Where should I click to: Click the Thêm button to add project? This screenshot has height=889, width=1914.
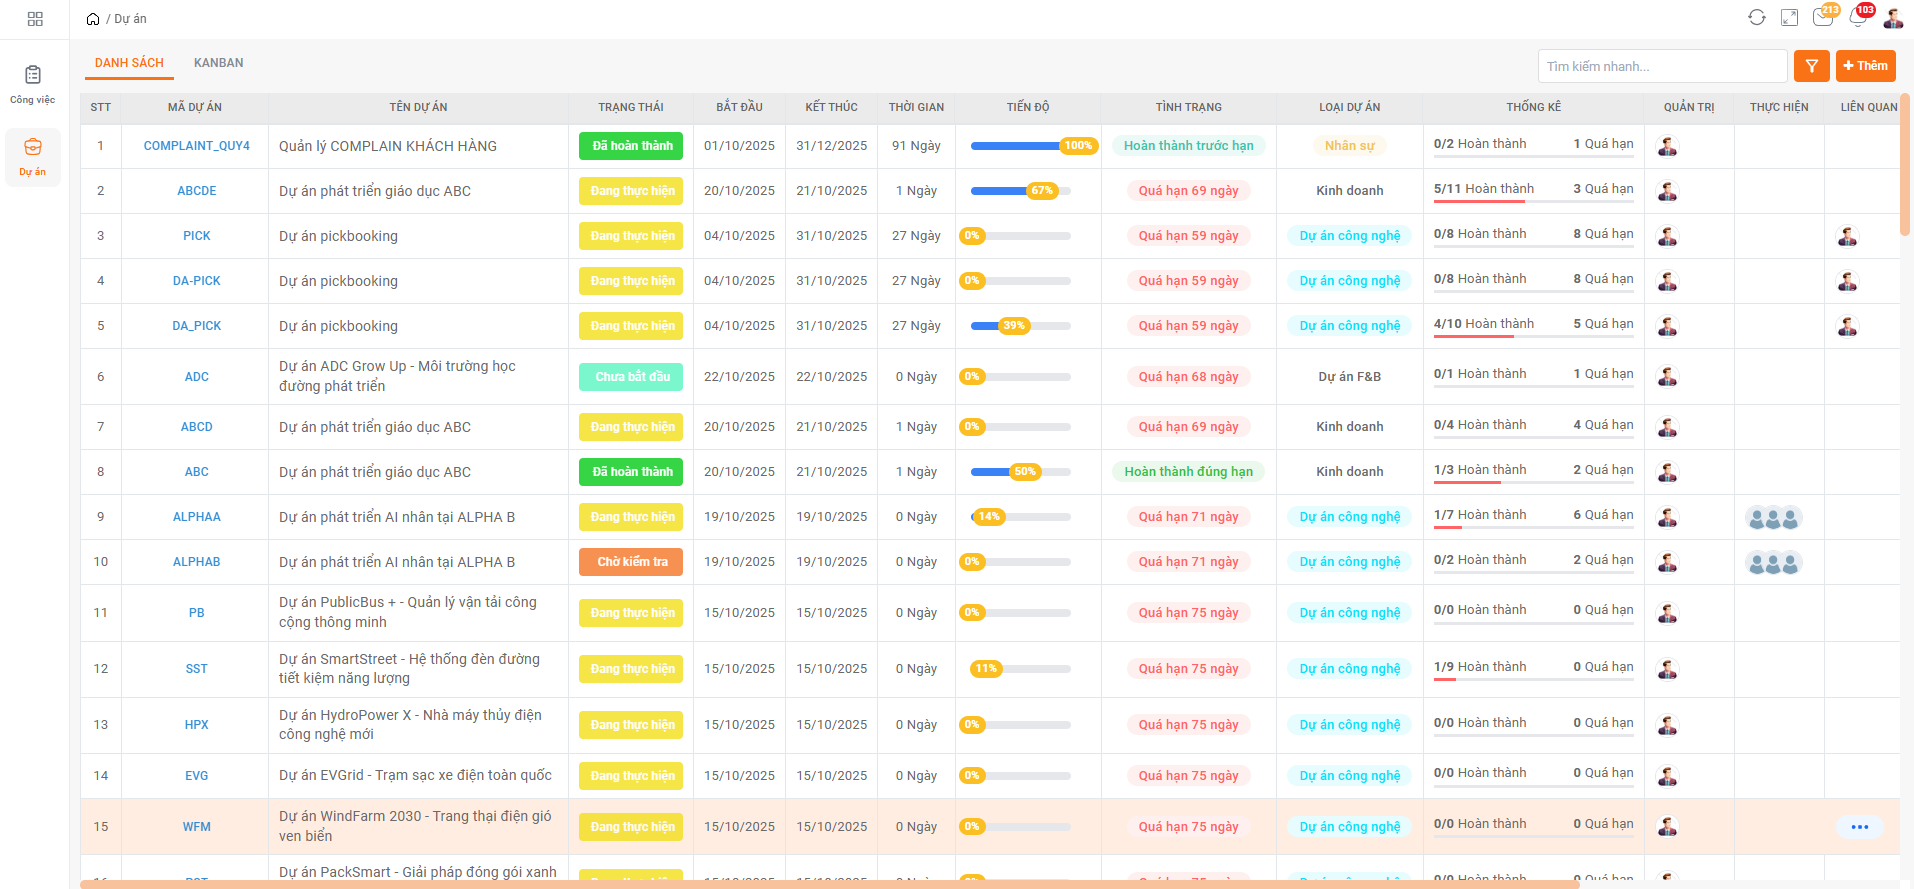(x=1865, y=66)
